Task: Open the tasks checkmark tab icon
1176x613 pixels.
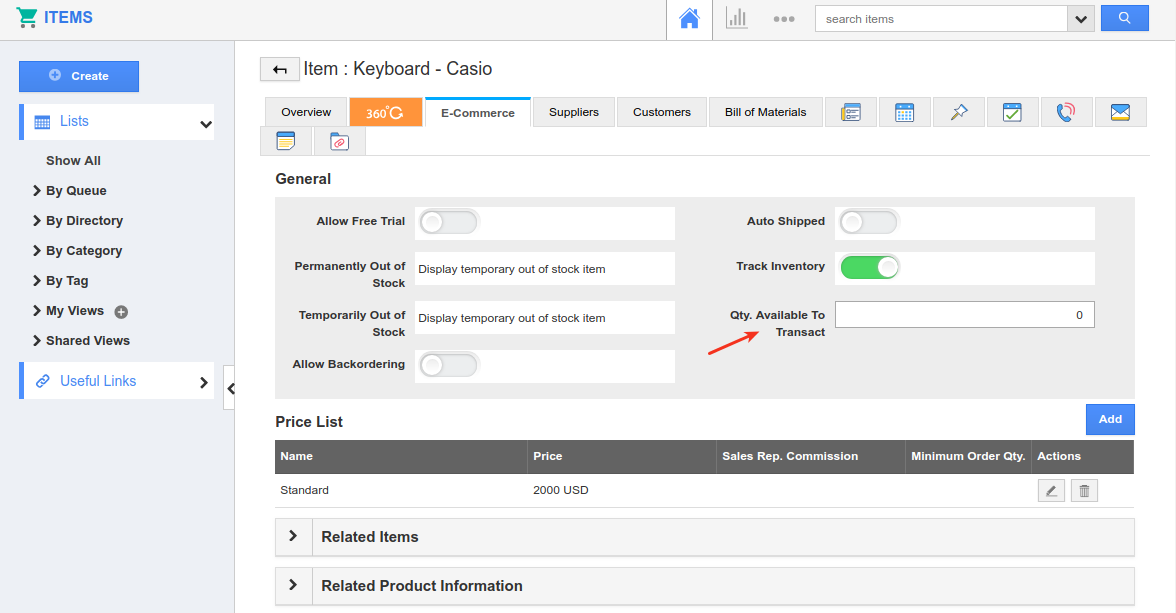Action: click(x=1012, y=113)
